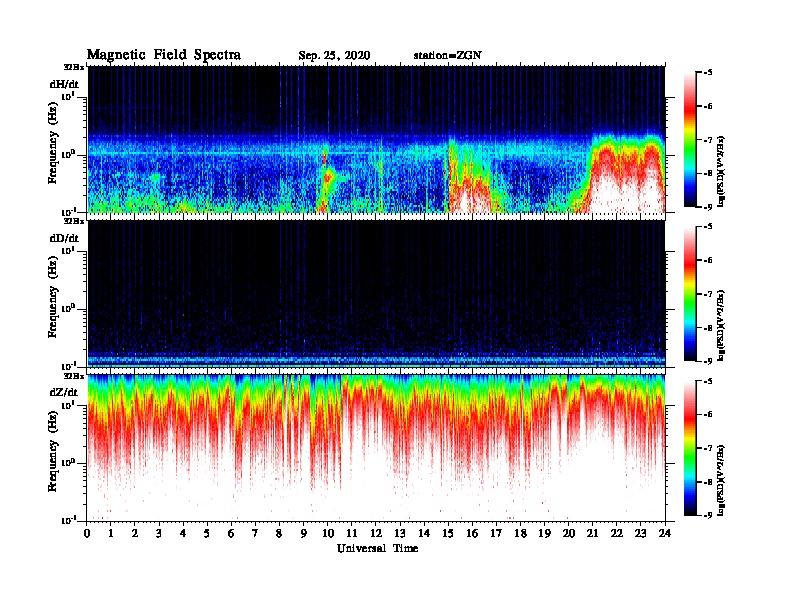Click inside the dD/dt spectrogram plot

[x=376, y=294]
